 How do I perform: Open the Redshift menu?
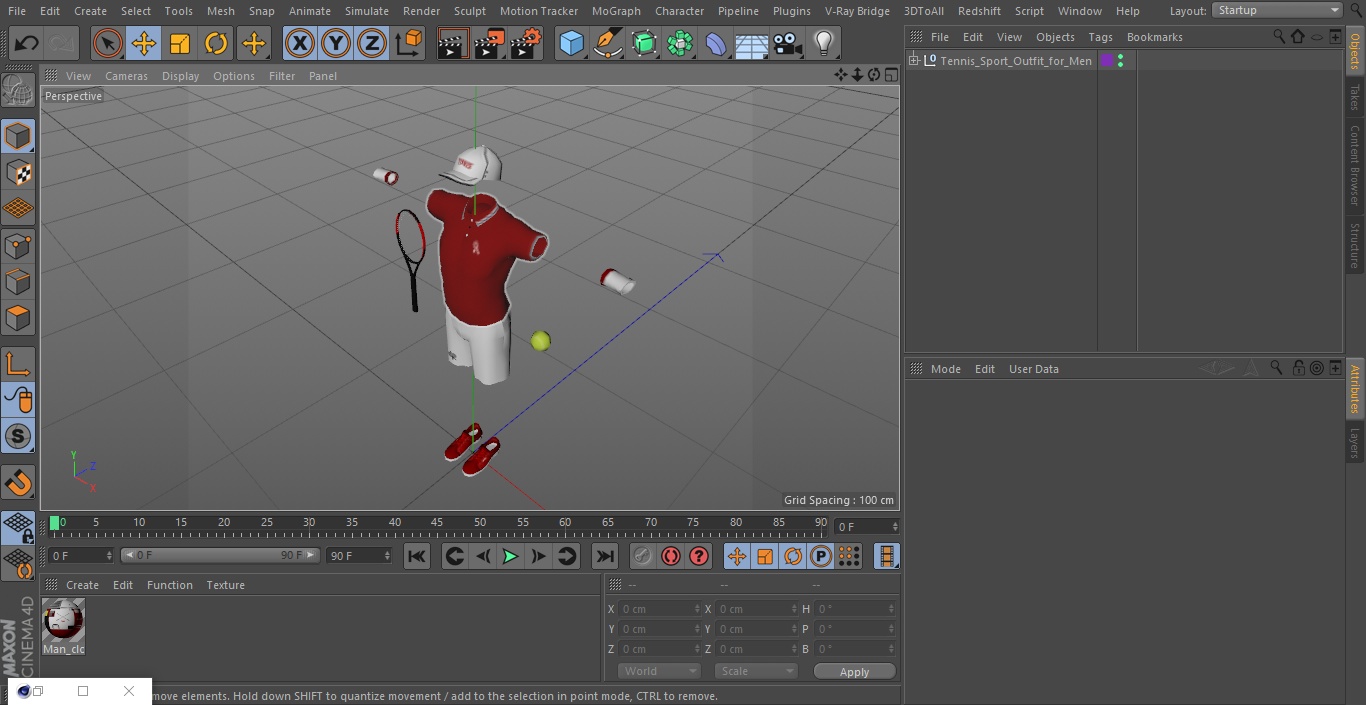click(979, 11)
